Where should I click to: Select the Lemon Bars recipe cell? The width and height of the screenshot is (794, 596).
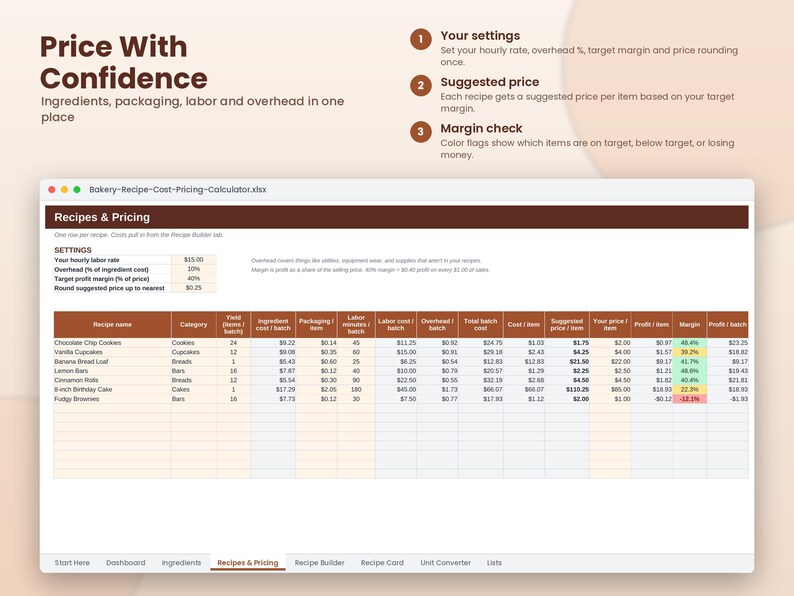112,371
